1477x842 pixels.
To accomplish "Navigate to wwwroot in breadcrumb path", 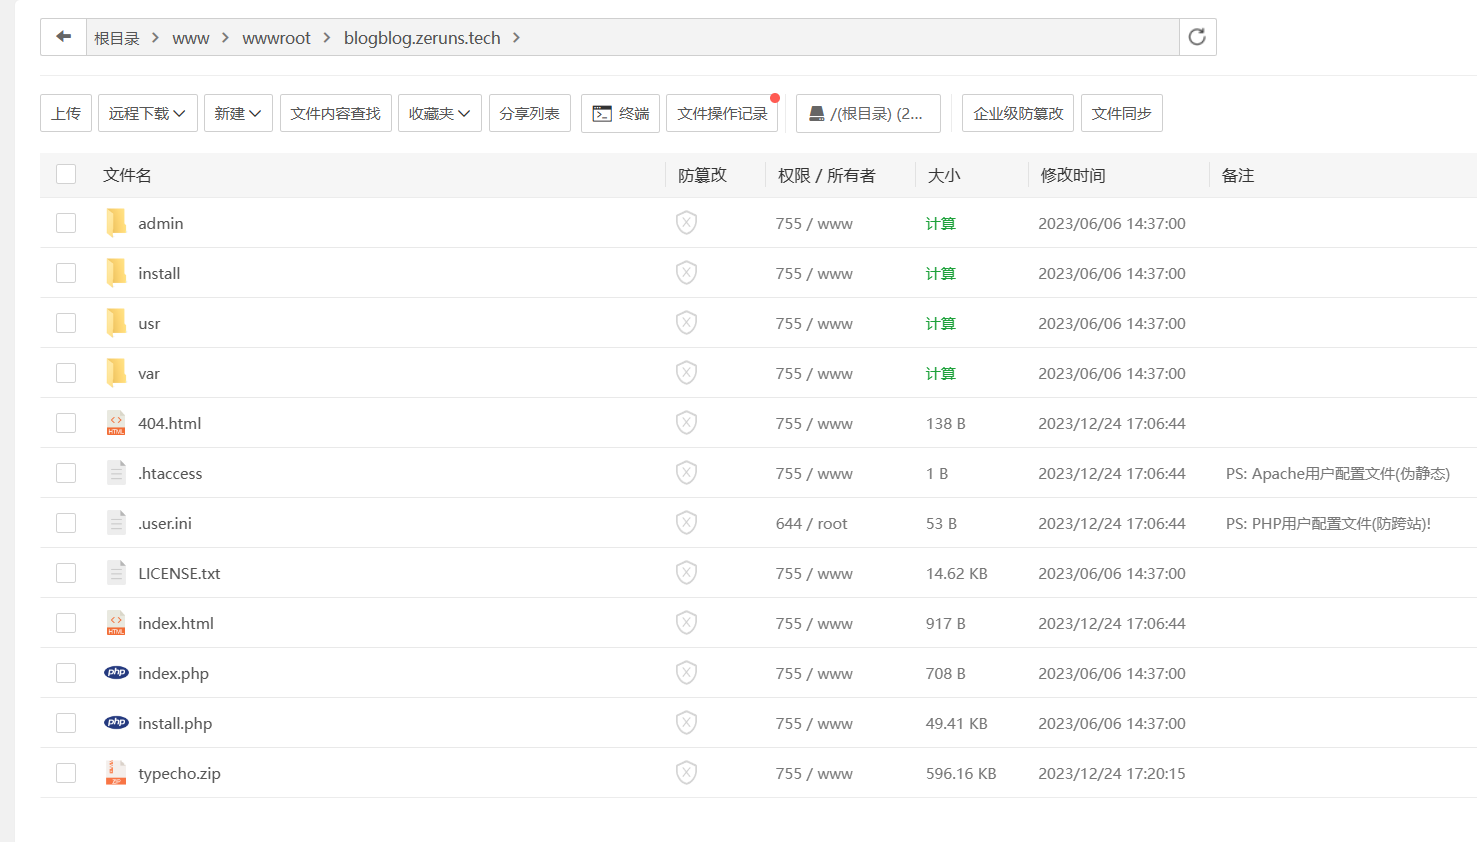I will (x=276, y=38).
